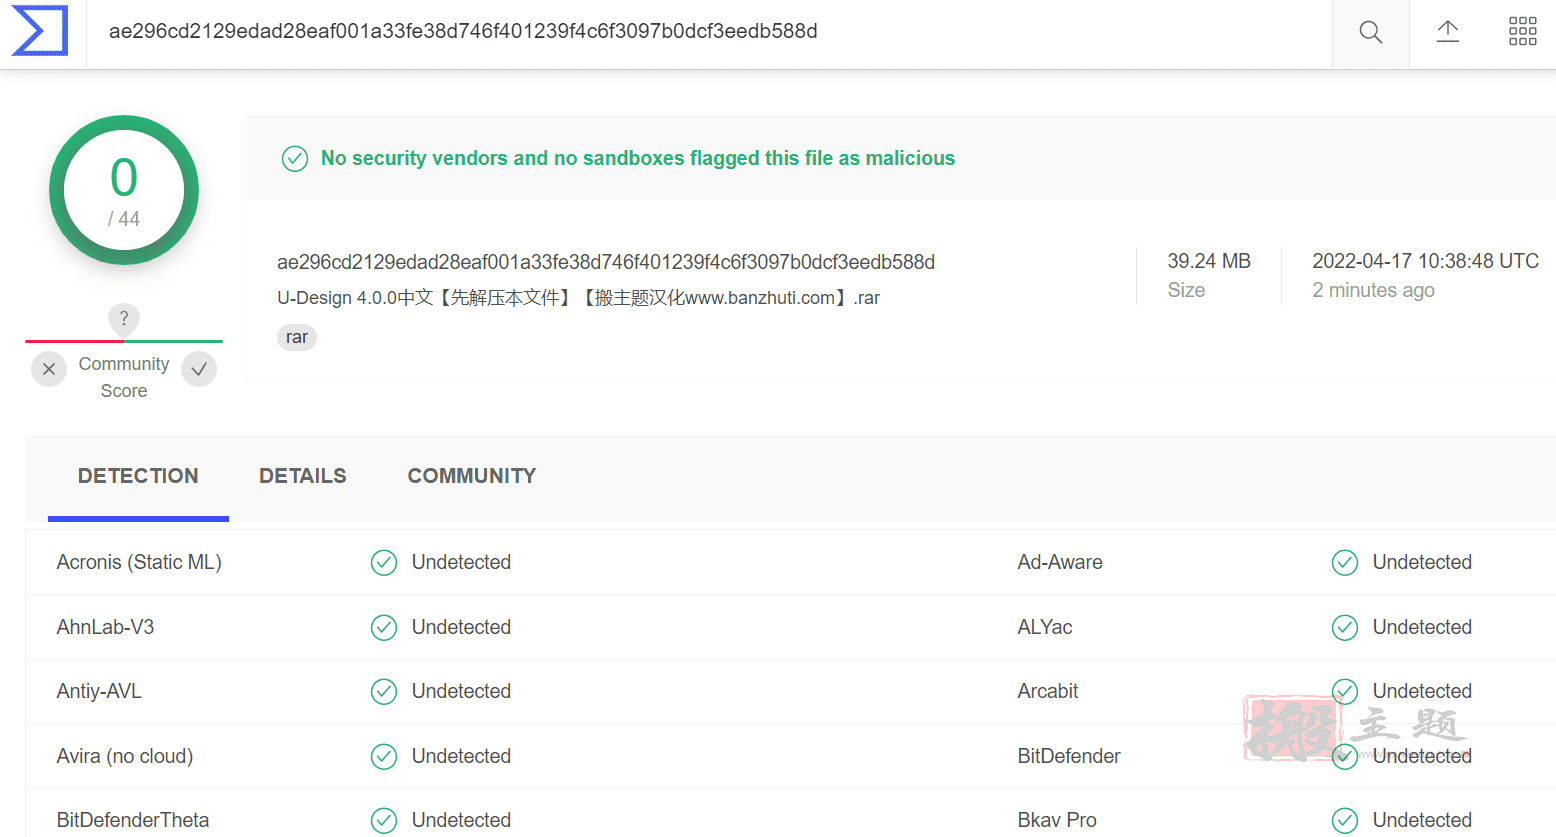Click the Ad-Aware vendor name
The width and height of the screenshot is (1556, 837).
(1060, 562)
